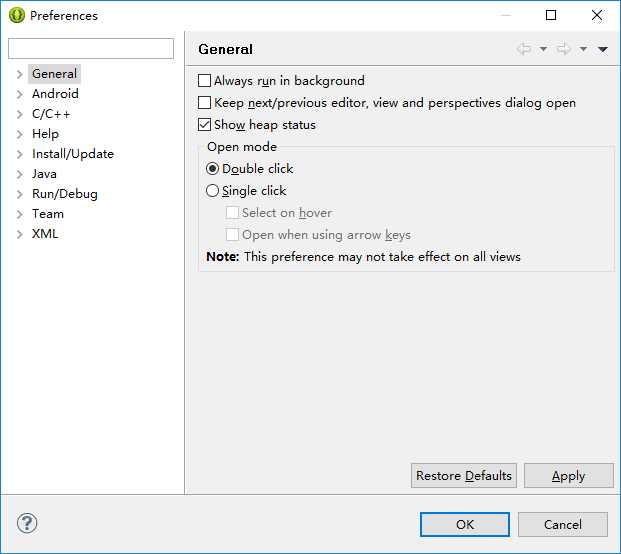Maximize the Preferences window
The width and height of the screenshot is (621, 554).
click(551, 15)
